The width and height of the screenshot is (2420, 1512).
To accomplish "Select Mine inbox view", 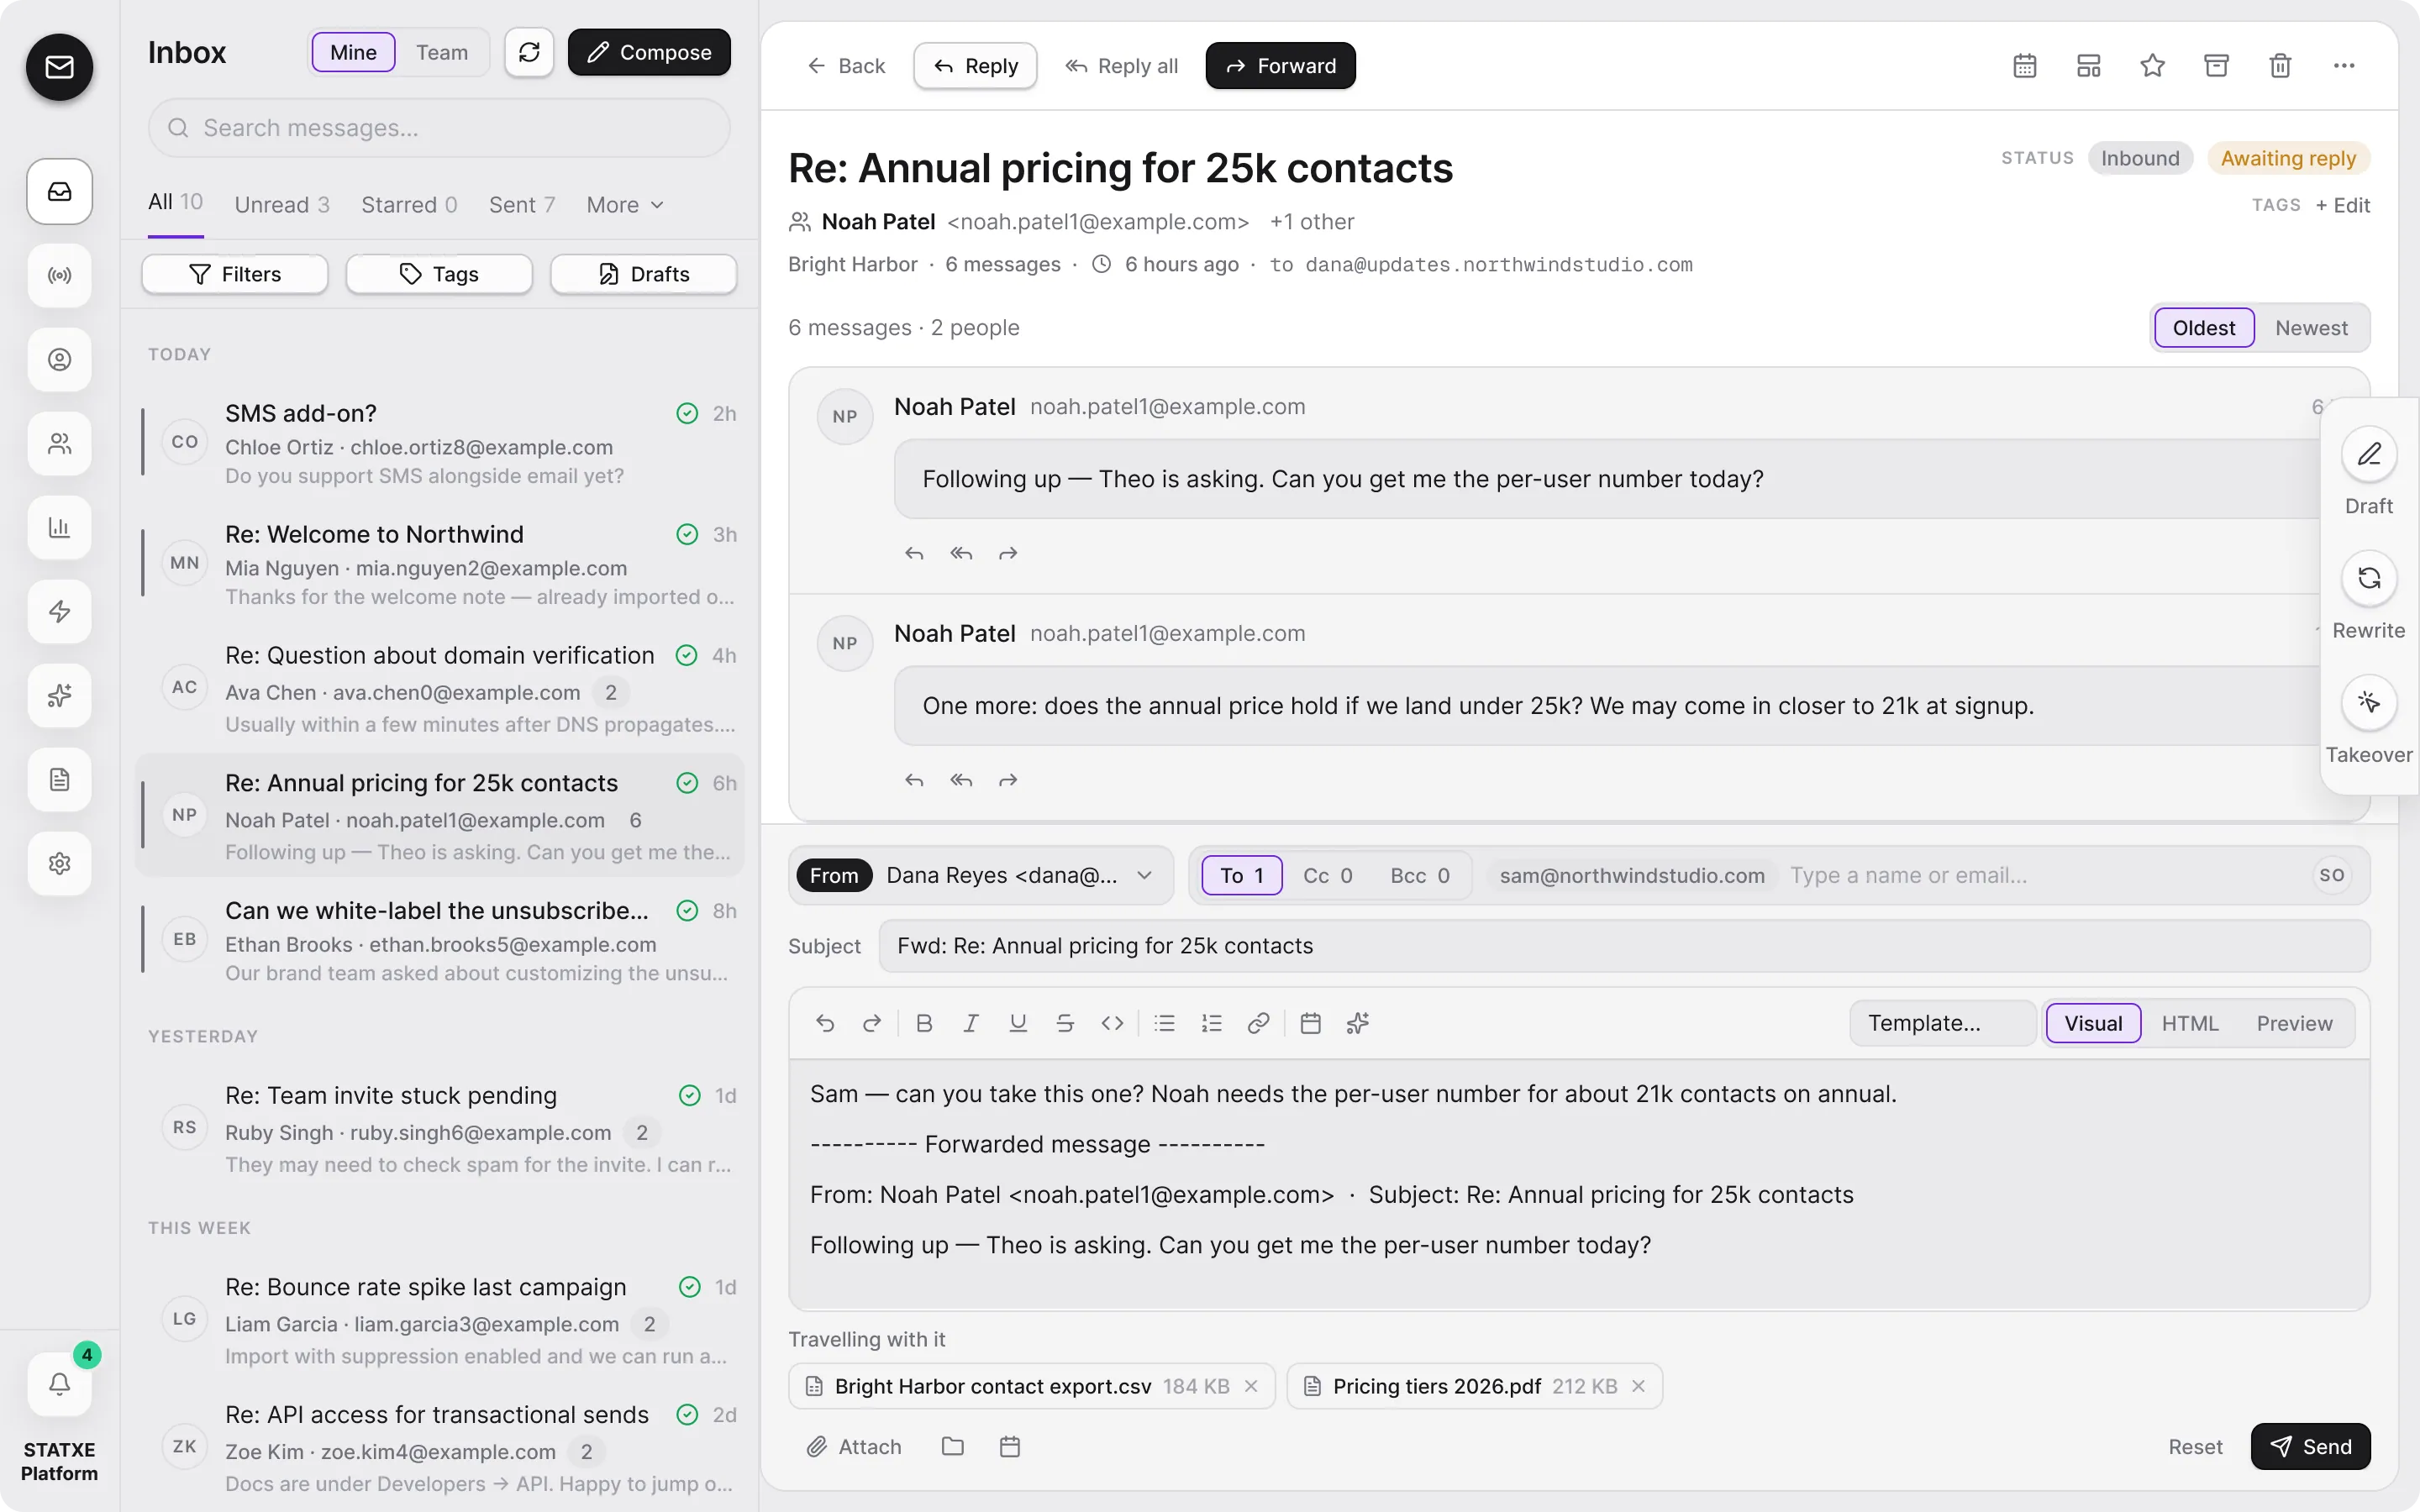I will coord(354,52).
